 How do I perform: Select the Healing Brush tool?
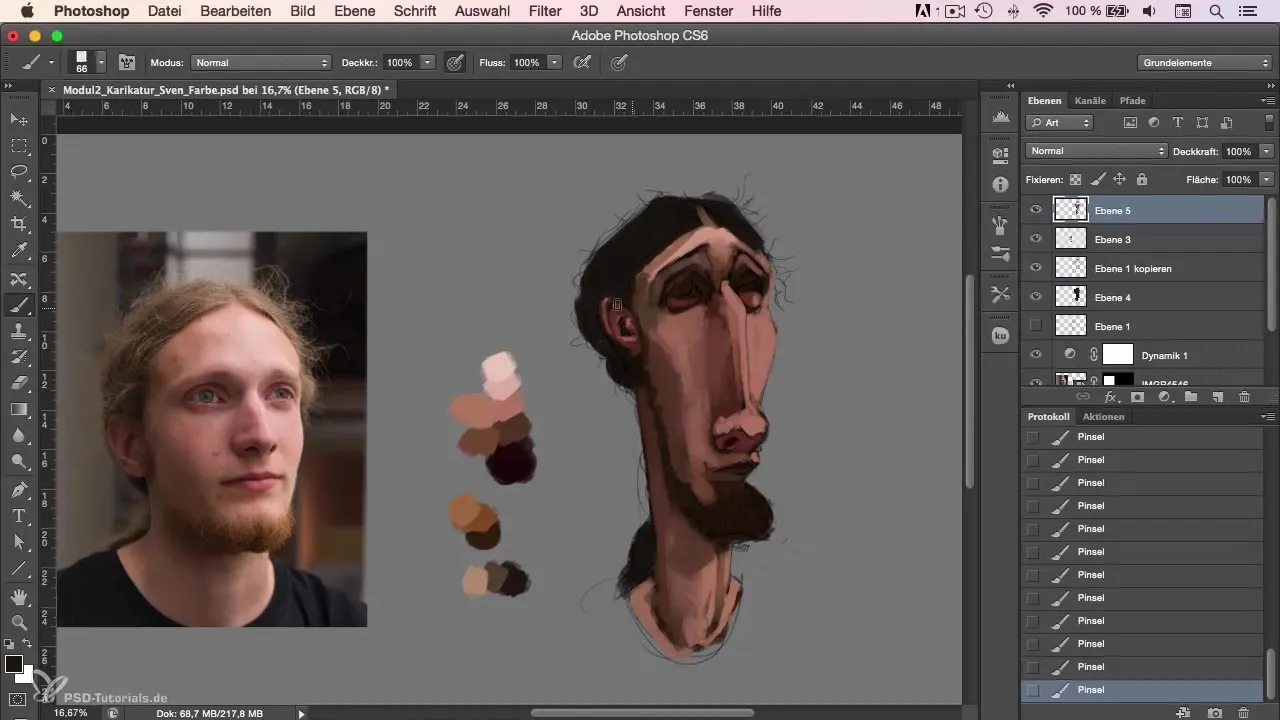coord(18,279)
